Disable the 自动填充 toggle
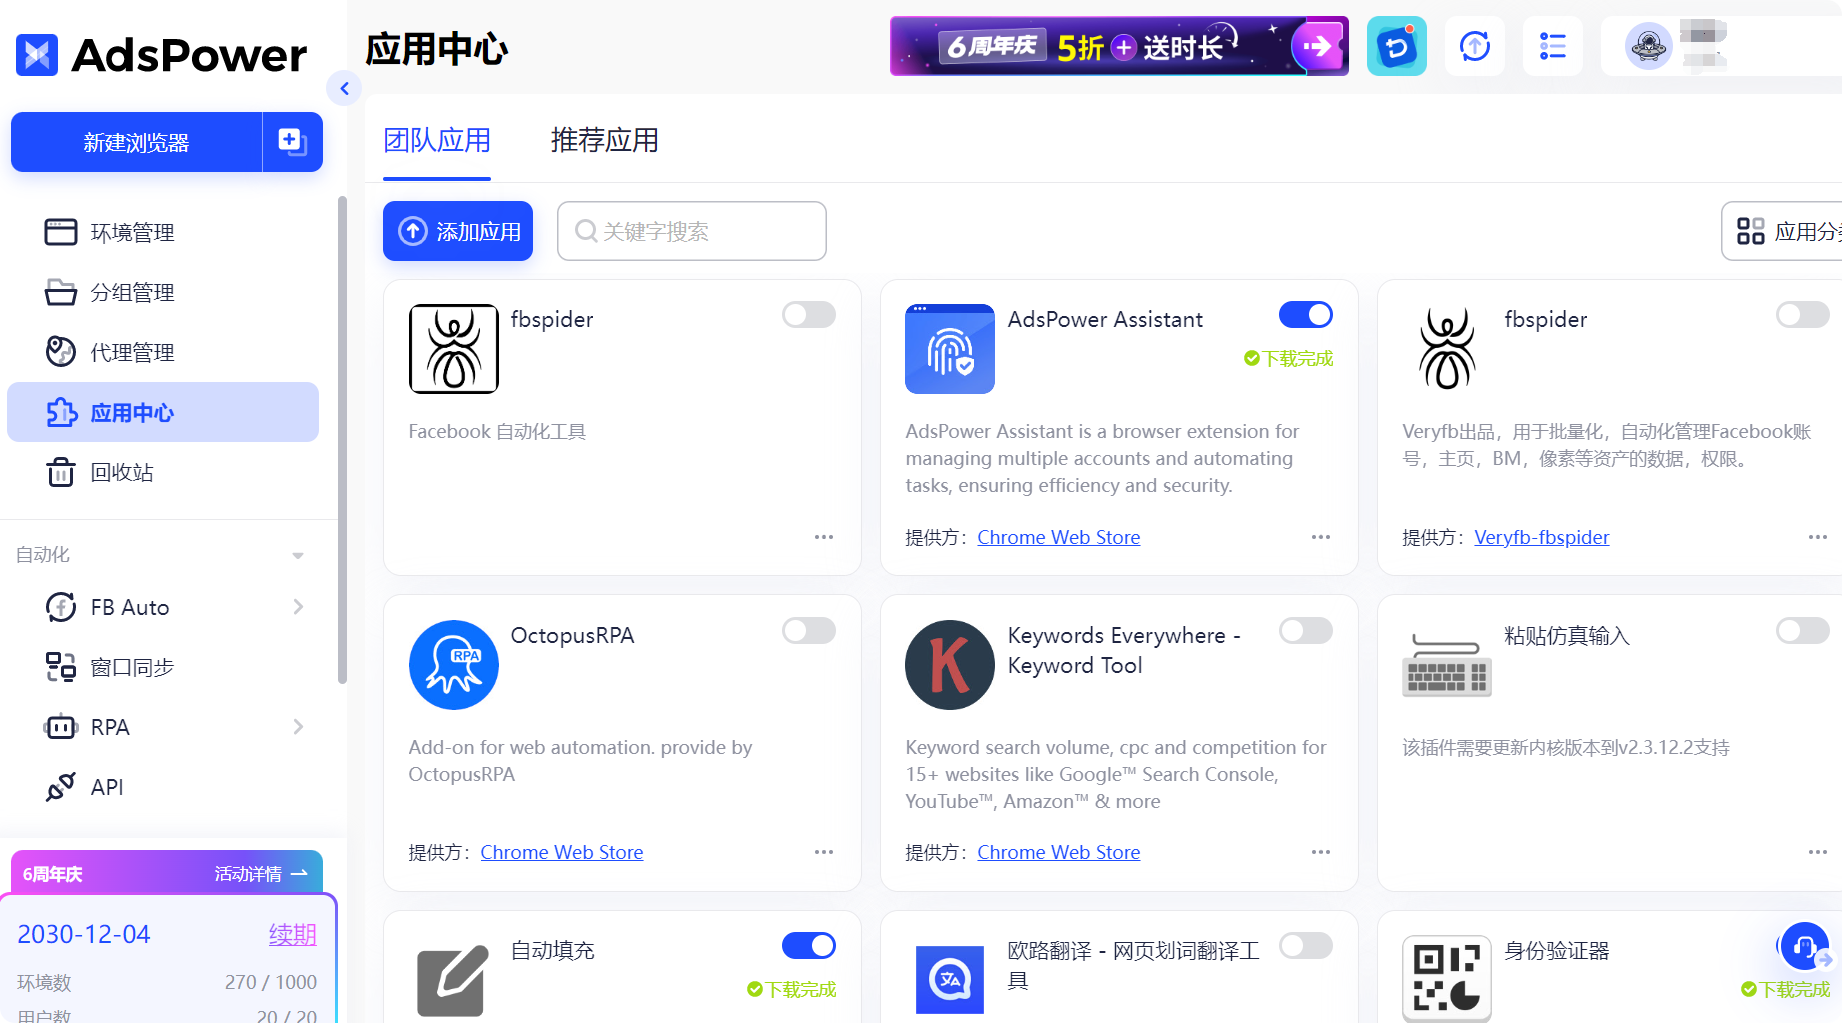Viewport: 1842px width, 1023px height. [809, 946]
